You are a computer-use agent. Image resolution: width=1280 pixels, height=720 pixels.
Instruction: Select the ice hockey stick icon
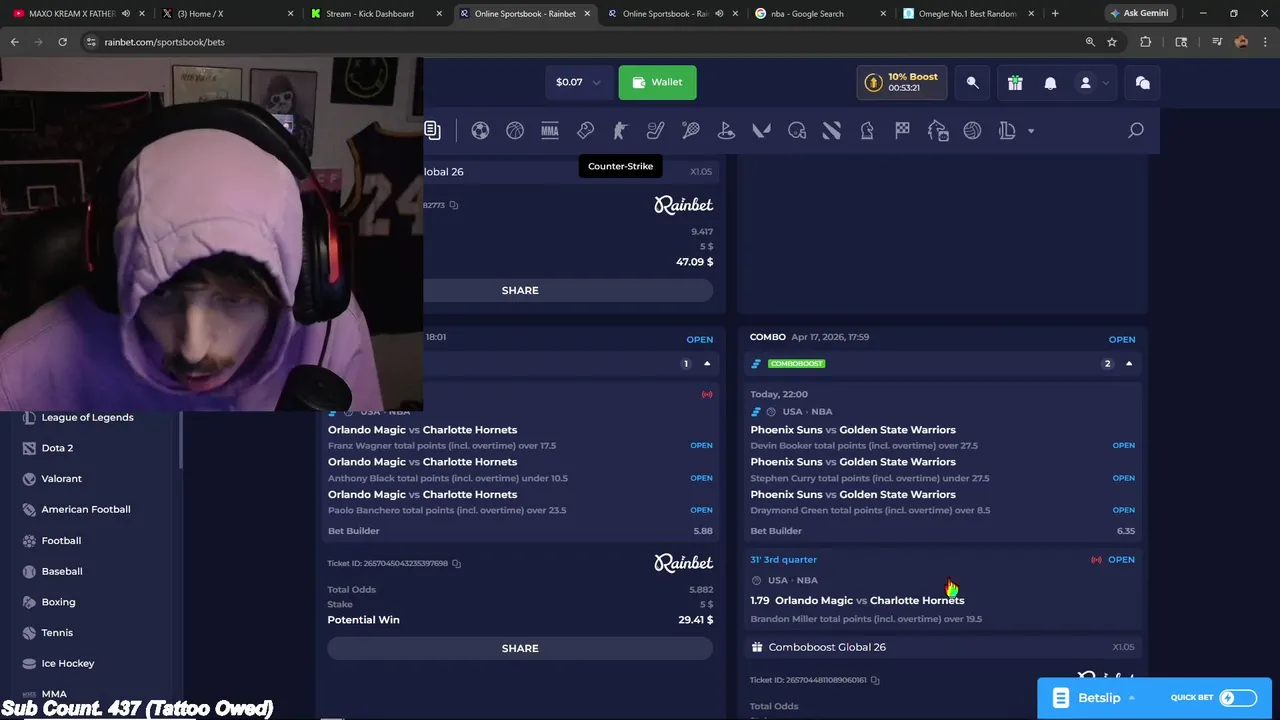pos(655,130)
